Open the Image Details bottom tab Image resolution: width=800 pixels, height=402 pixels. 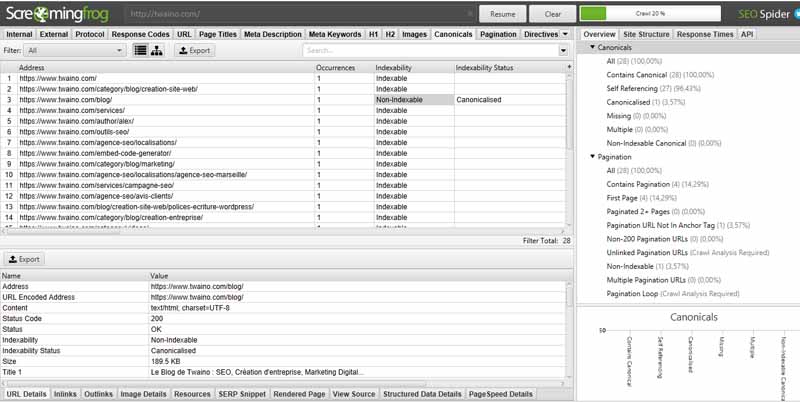[143, 394]
